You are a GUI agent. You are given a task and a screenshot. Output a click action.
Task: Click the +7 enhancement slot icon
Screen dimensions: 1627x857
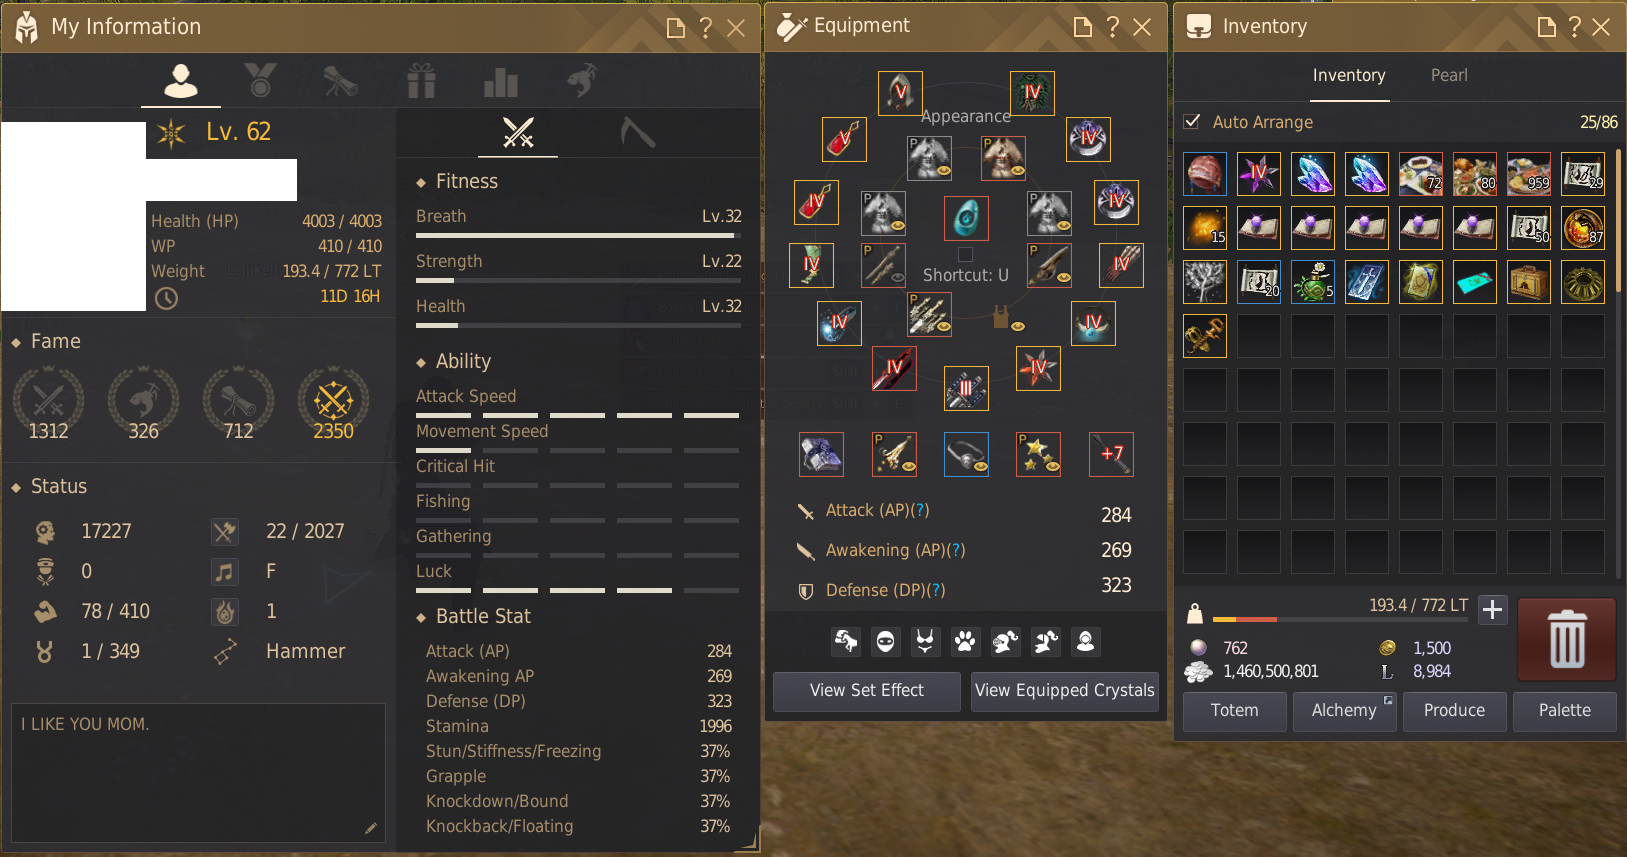pos(1111,454)
